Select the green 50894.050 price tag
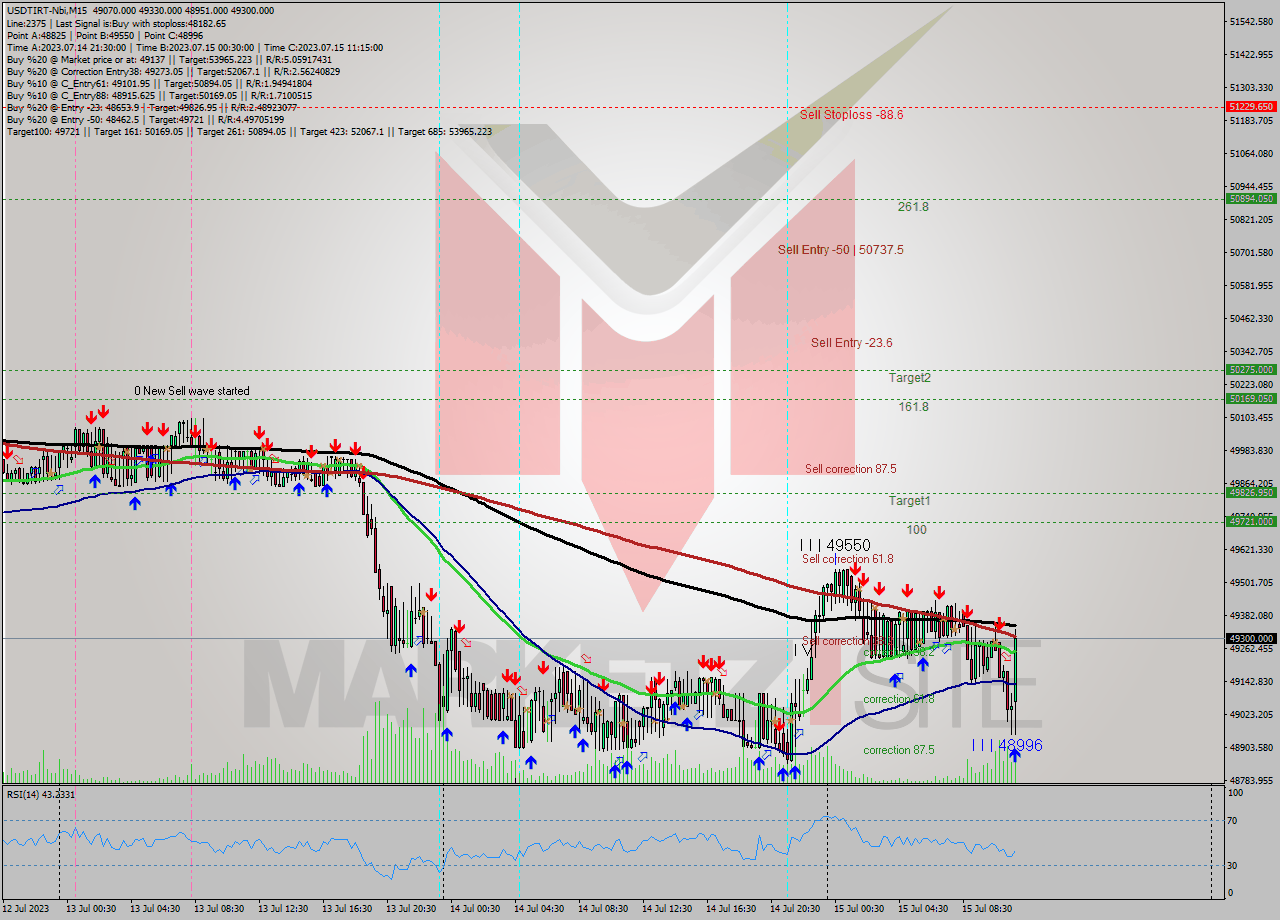 click(1251, 199)
